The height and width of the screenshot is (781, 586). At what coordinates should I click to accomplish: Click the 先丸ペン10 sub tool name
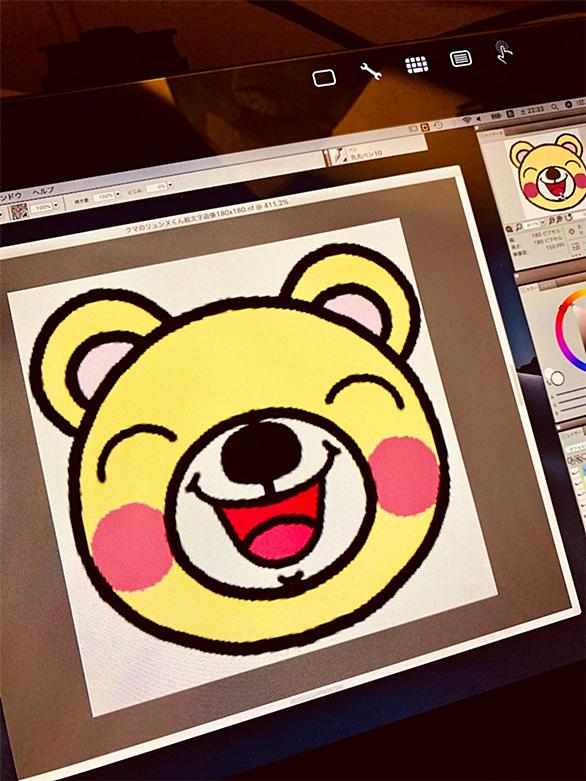click(366, 155)
